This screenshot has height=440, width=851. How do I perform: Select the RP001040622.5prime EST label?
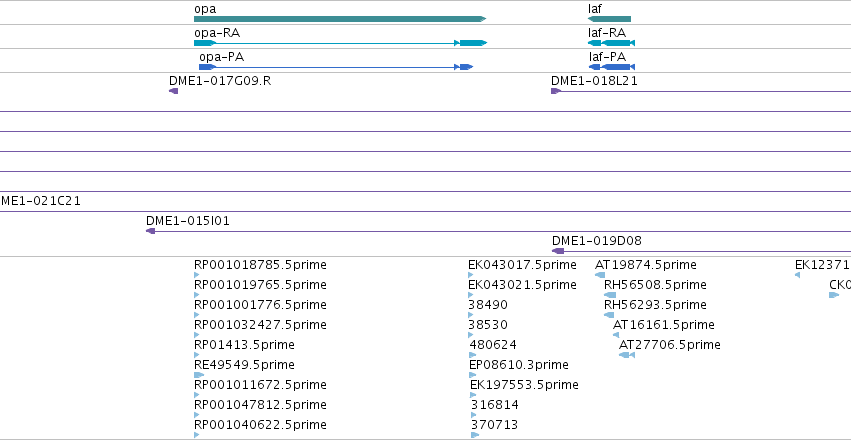pyautogui.click(x=261, y=424)
